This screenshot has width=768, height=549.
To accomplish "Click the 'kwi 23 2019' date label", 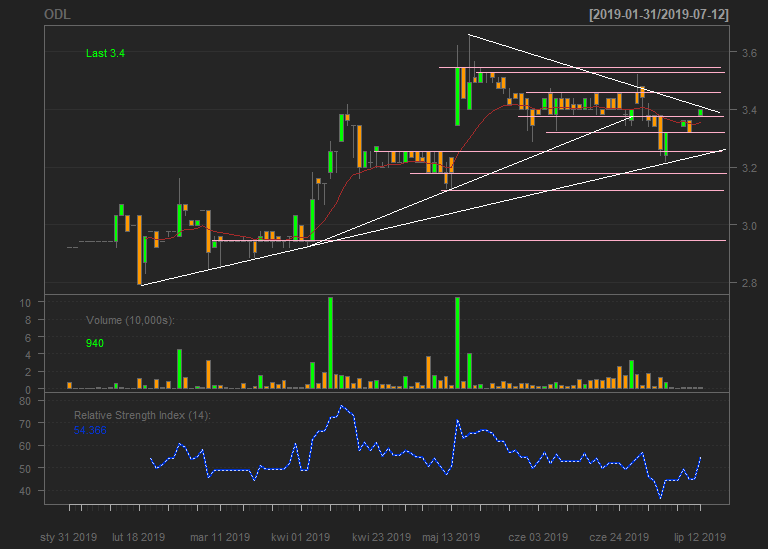I will tap(381, 537).
